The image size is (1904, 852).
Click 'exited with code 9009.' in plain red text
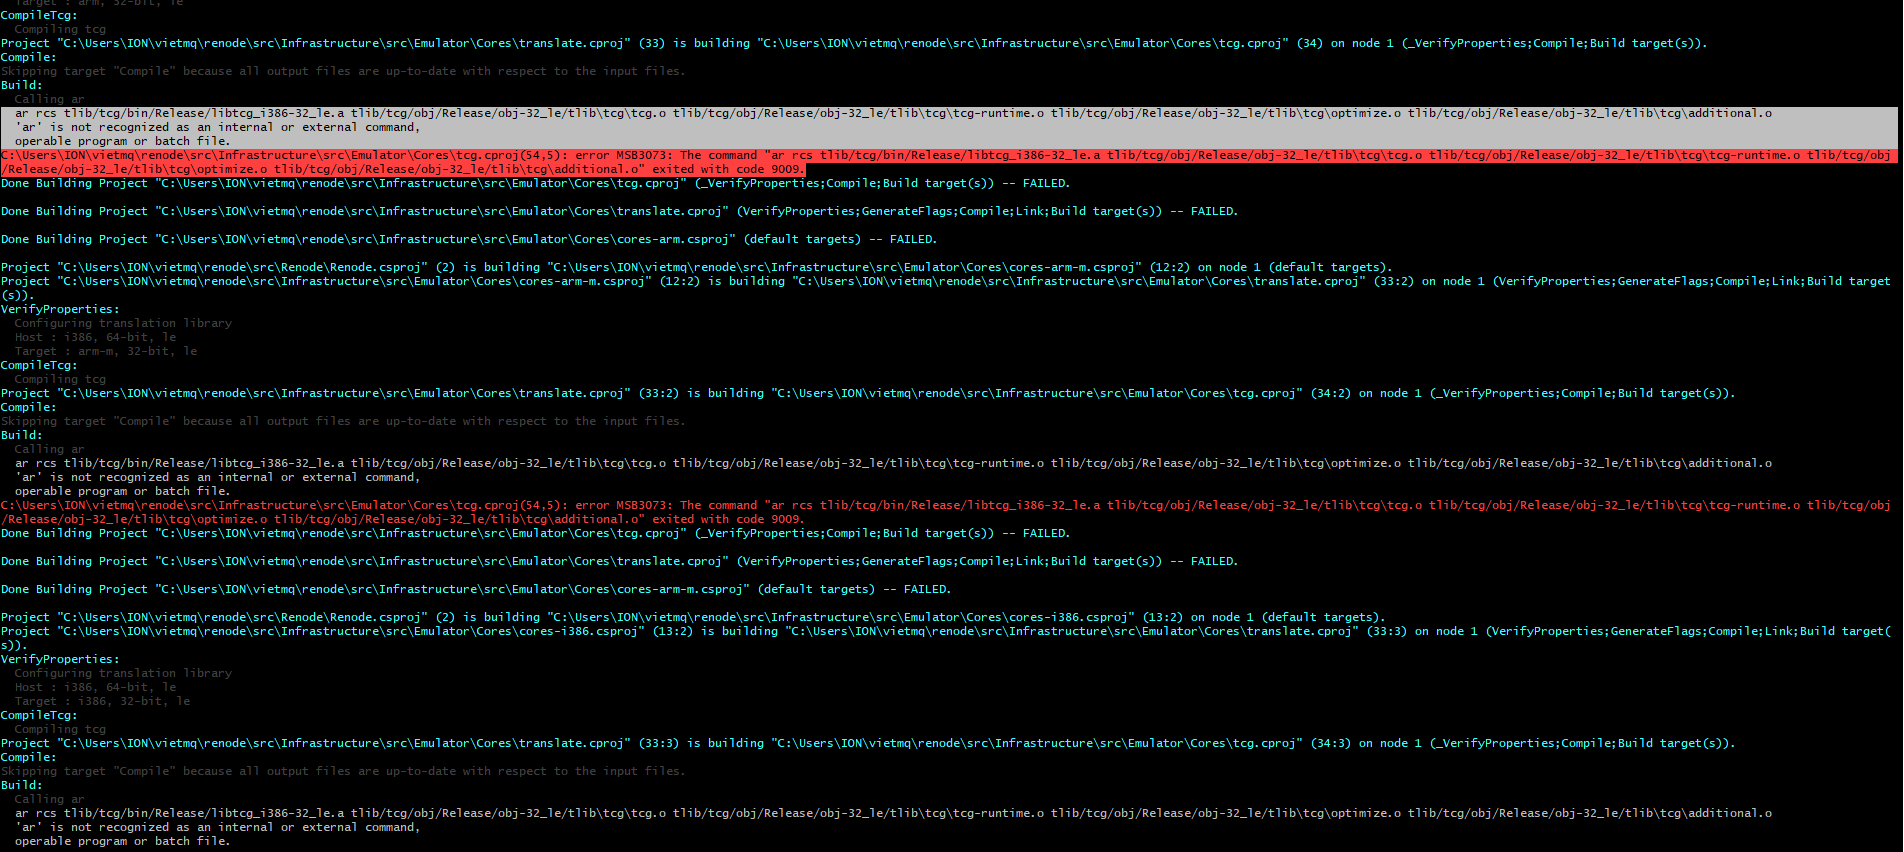pos(727,519)
